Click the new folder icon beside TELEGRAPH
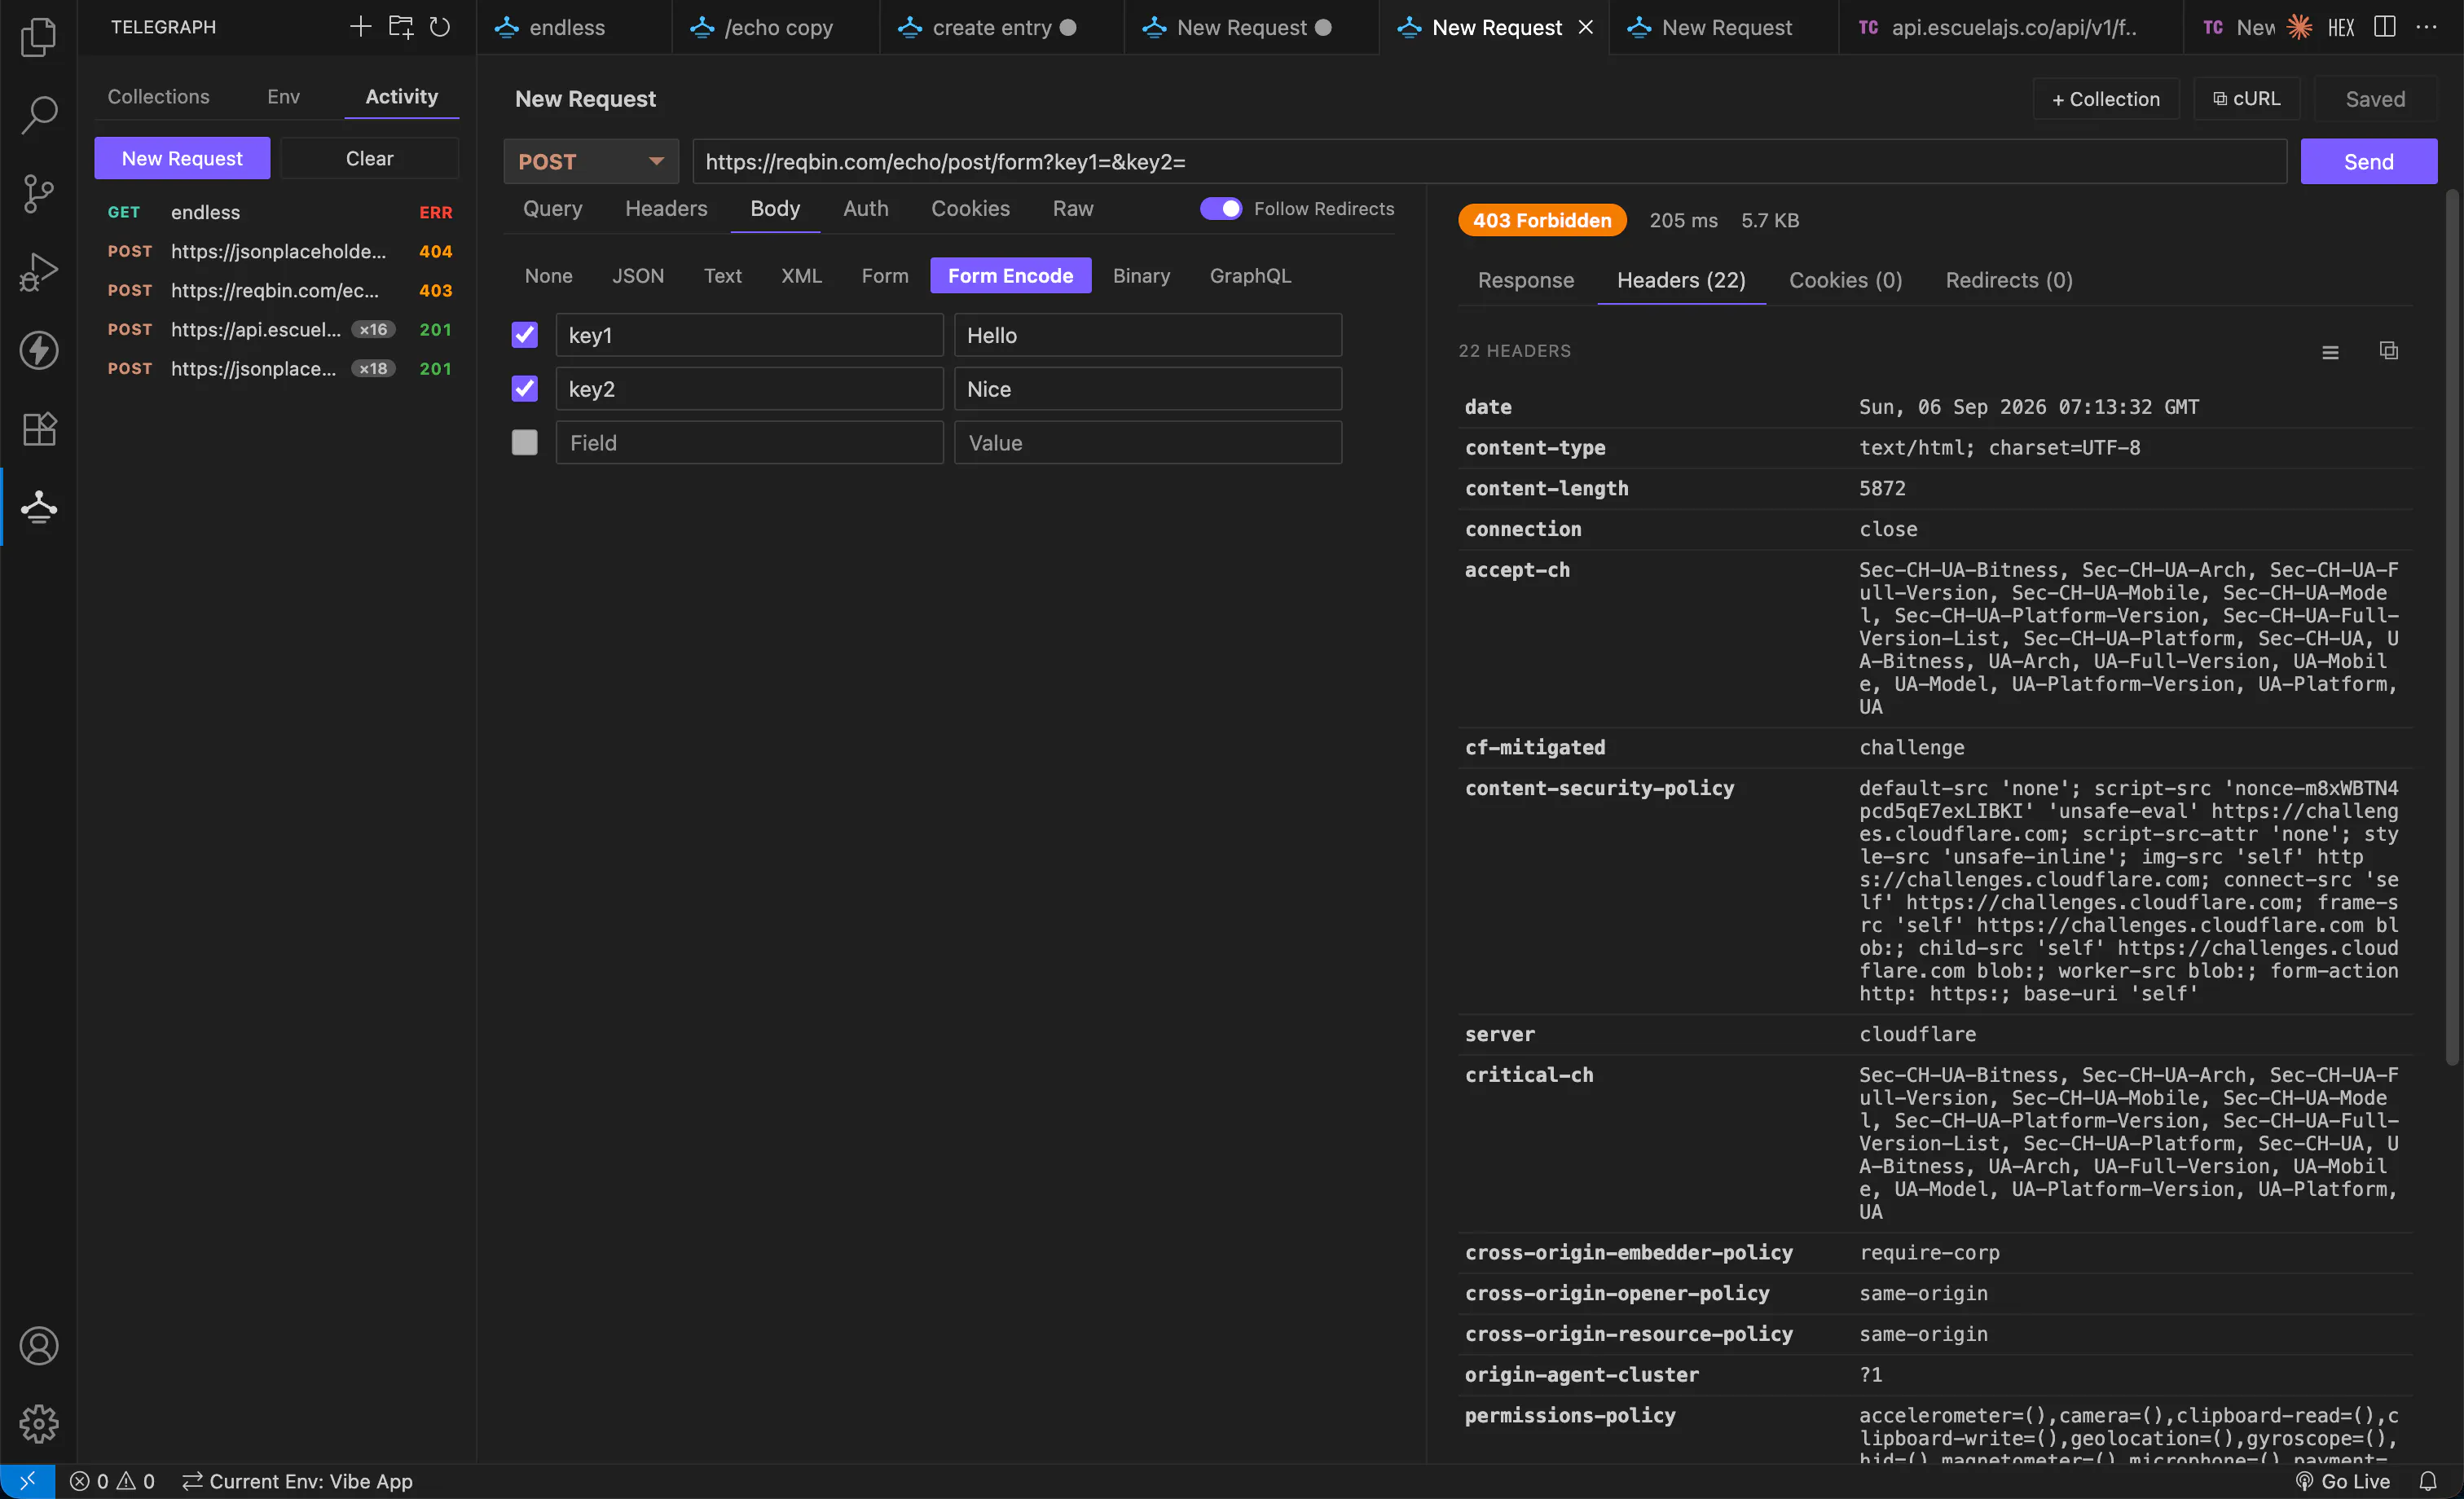 400,27
